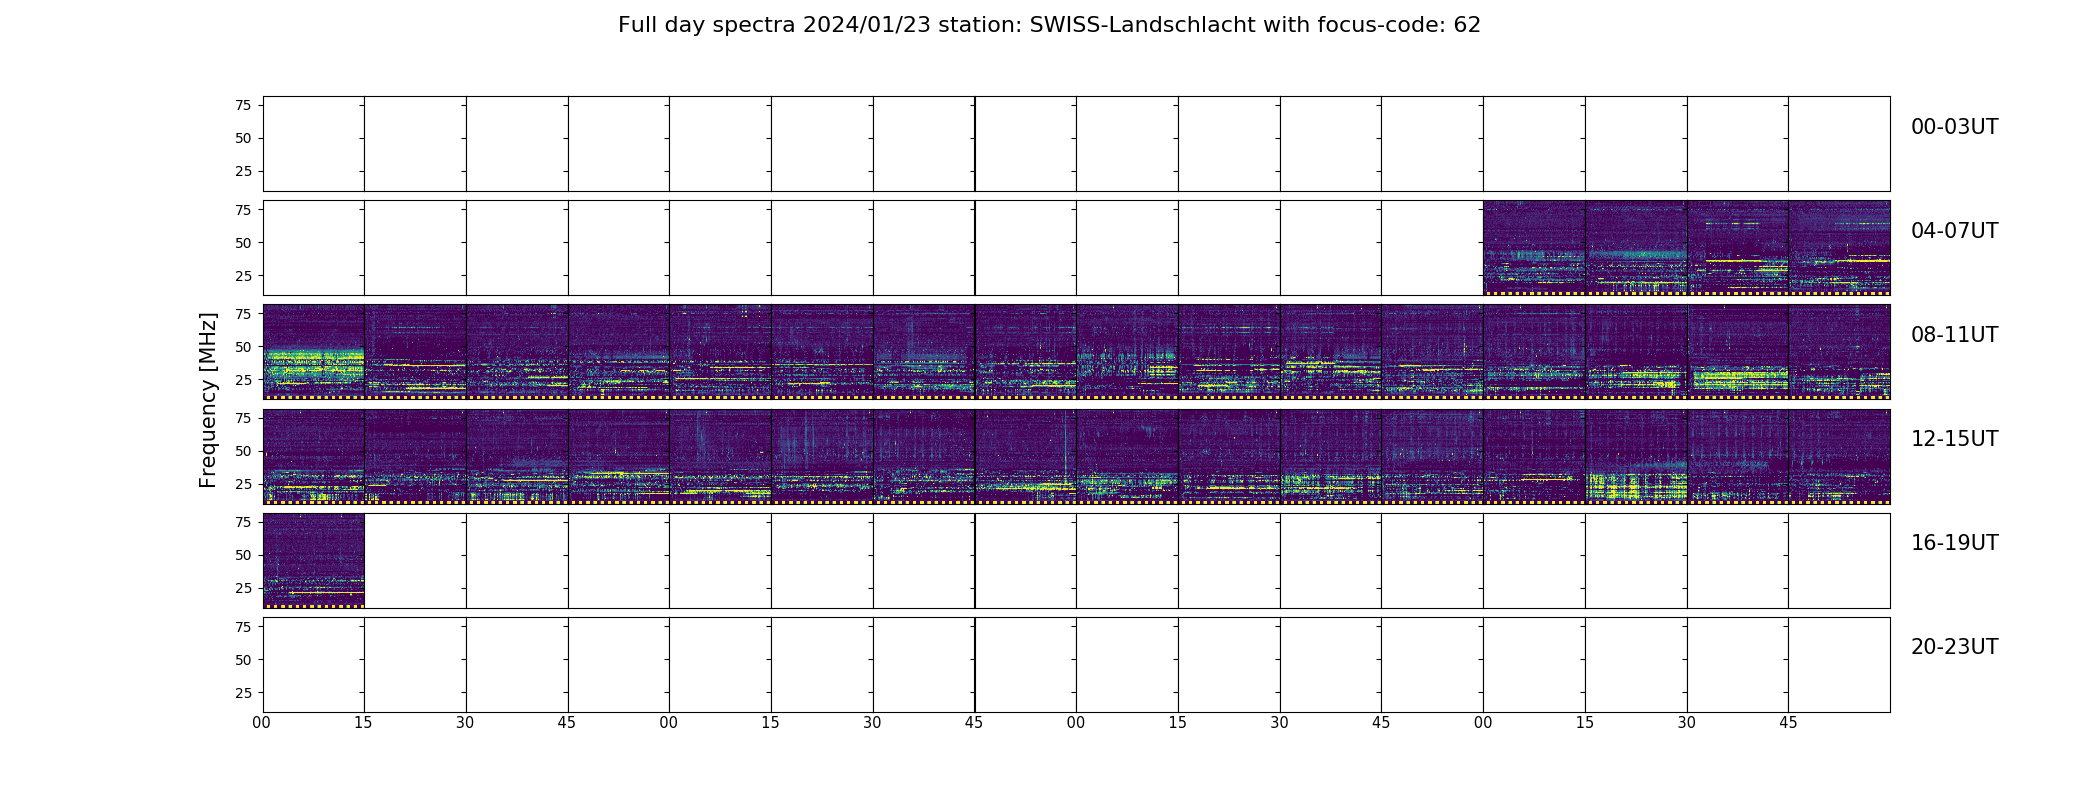The width and height of the screenshot is (2100, 800).
Task: Open the 10:00–10:15 spectrogram in 08-11UT row
Action: click(x=1127, y=352)
